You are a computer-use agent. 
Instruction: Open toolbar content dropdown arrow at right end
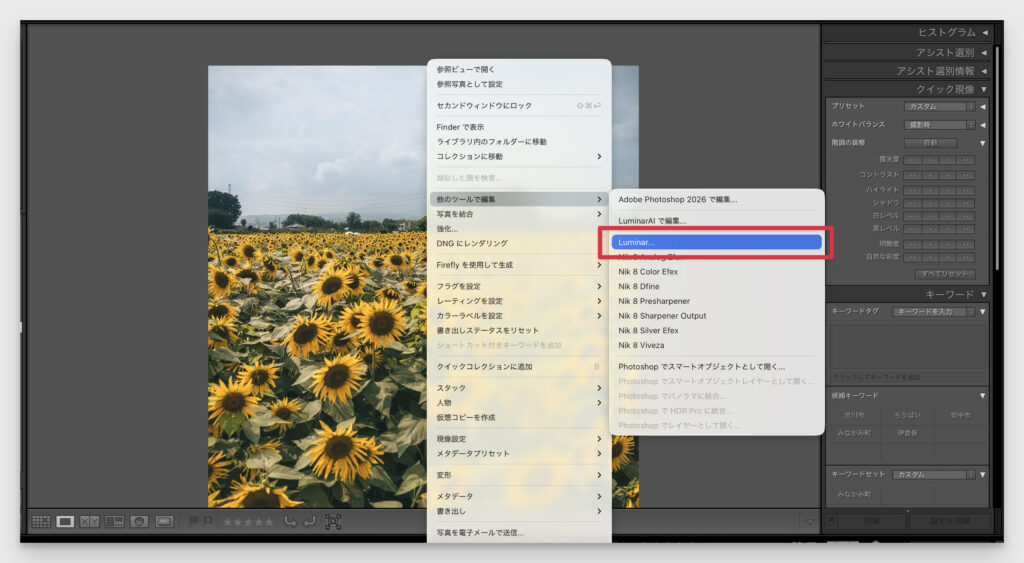(810, 522)
